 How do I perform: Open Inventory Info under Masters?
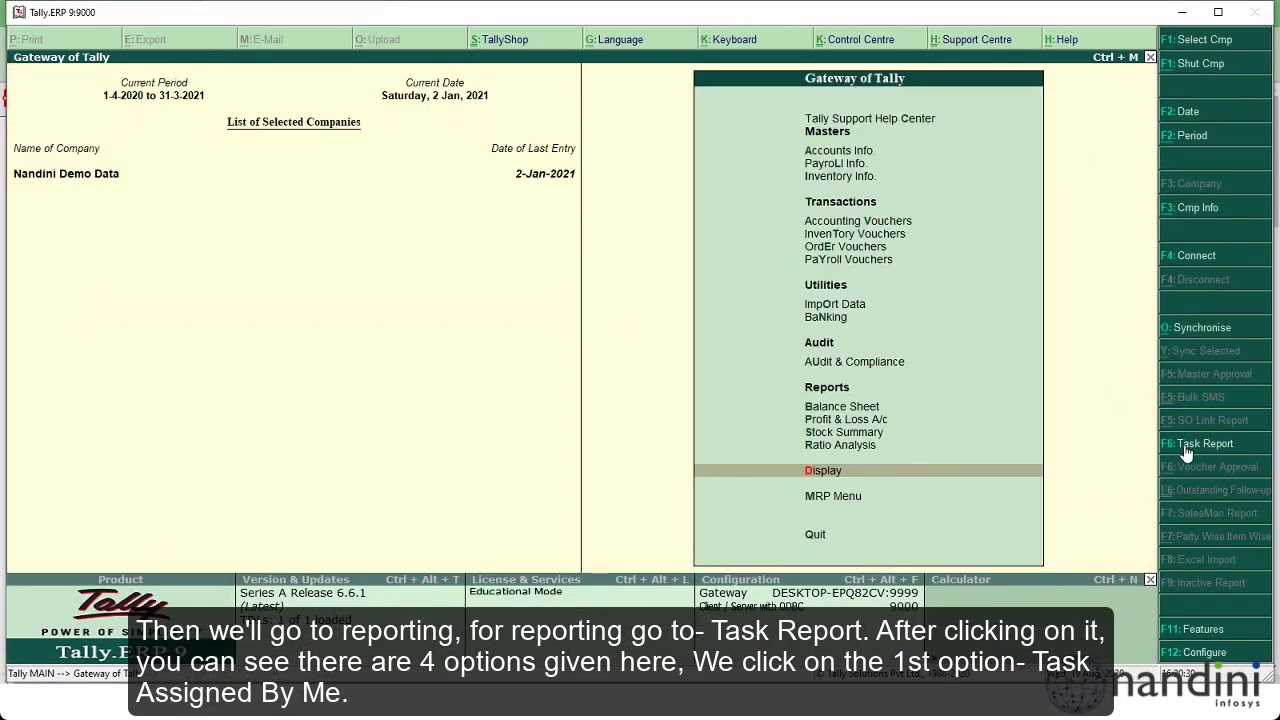pyautogui.click(x=840, y=177)
